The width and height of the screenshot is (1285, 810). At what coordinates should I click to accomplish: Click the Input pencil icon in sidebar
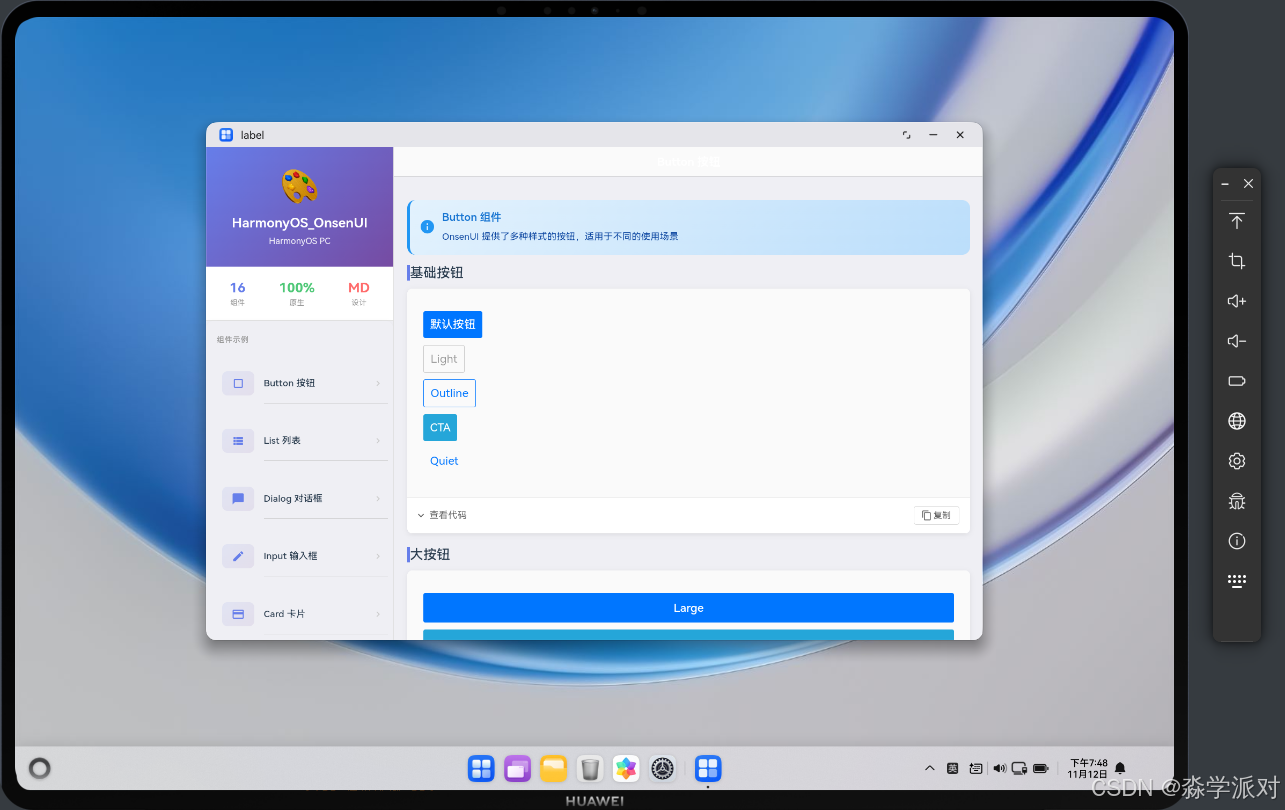coord(238,556)
